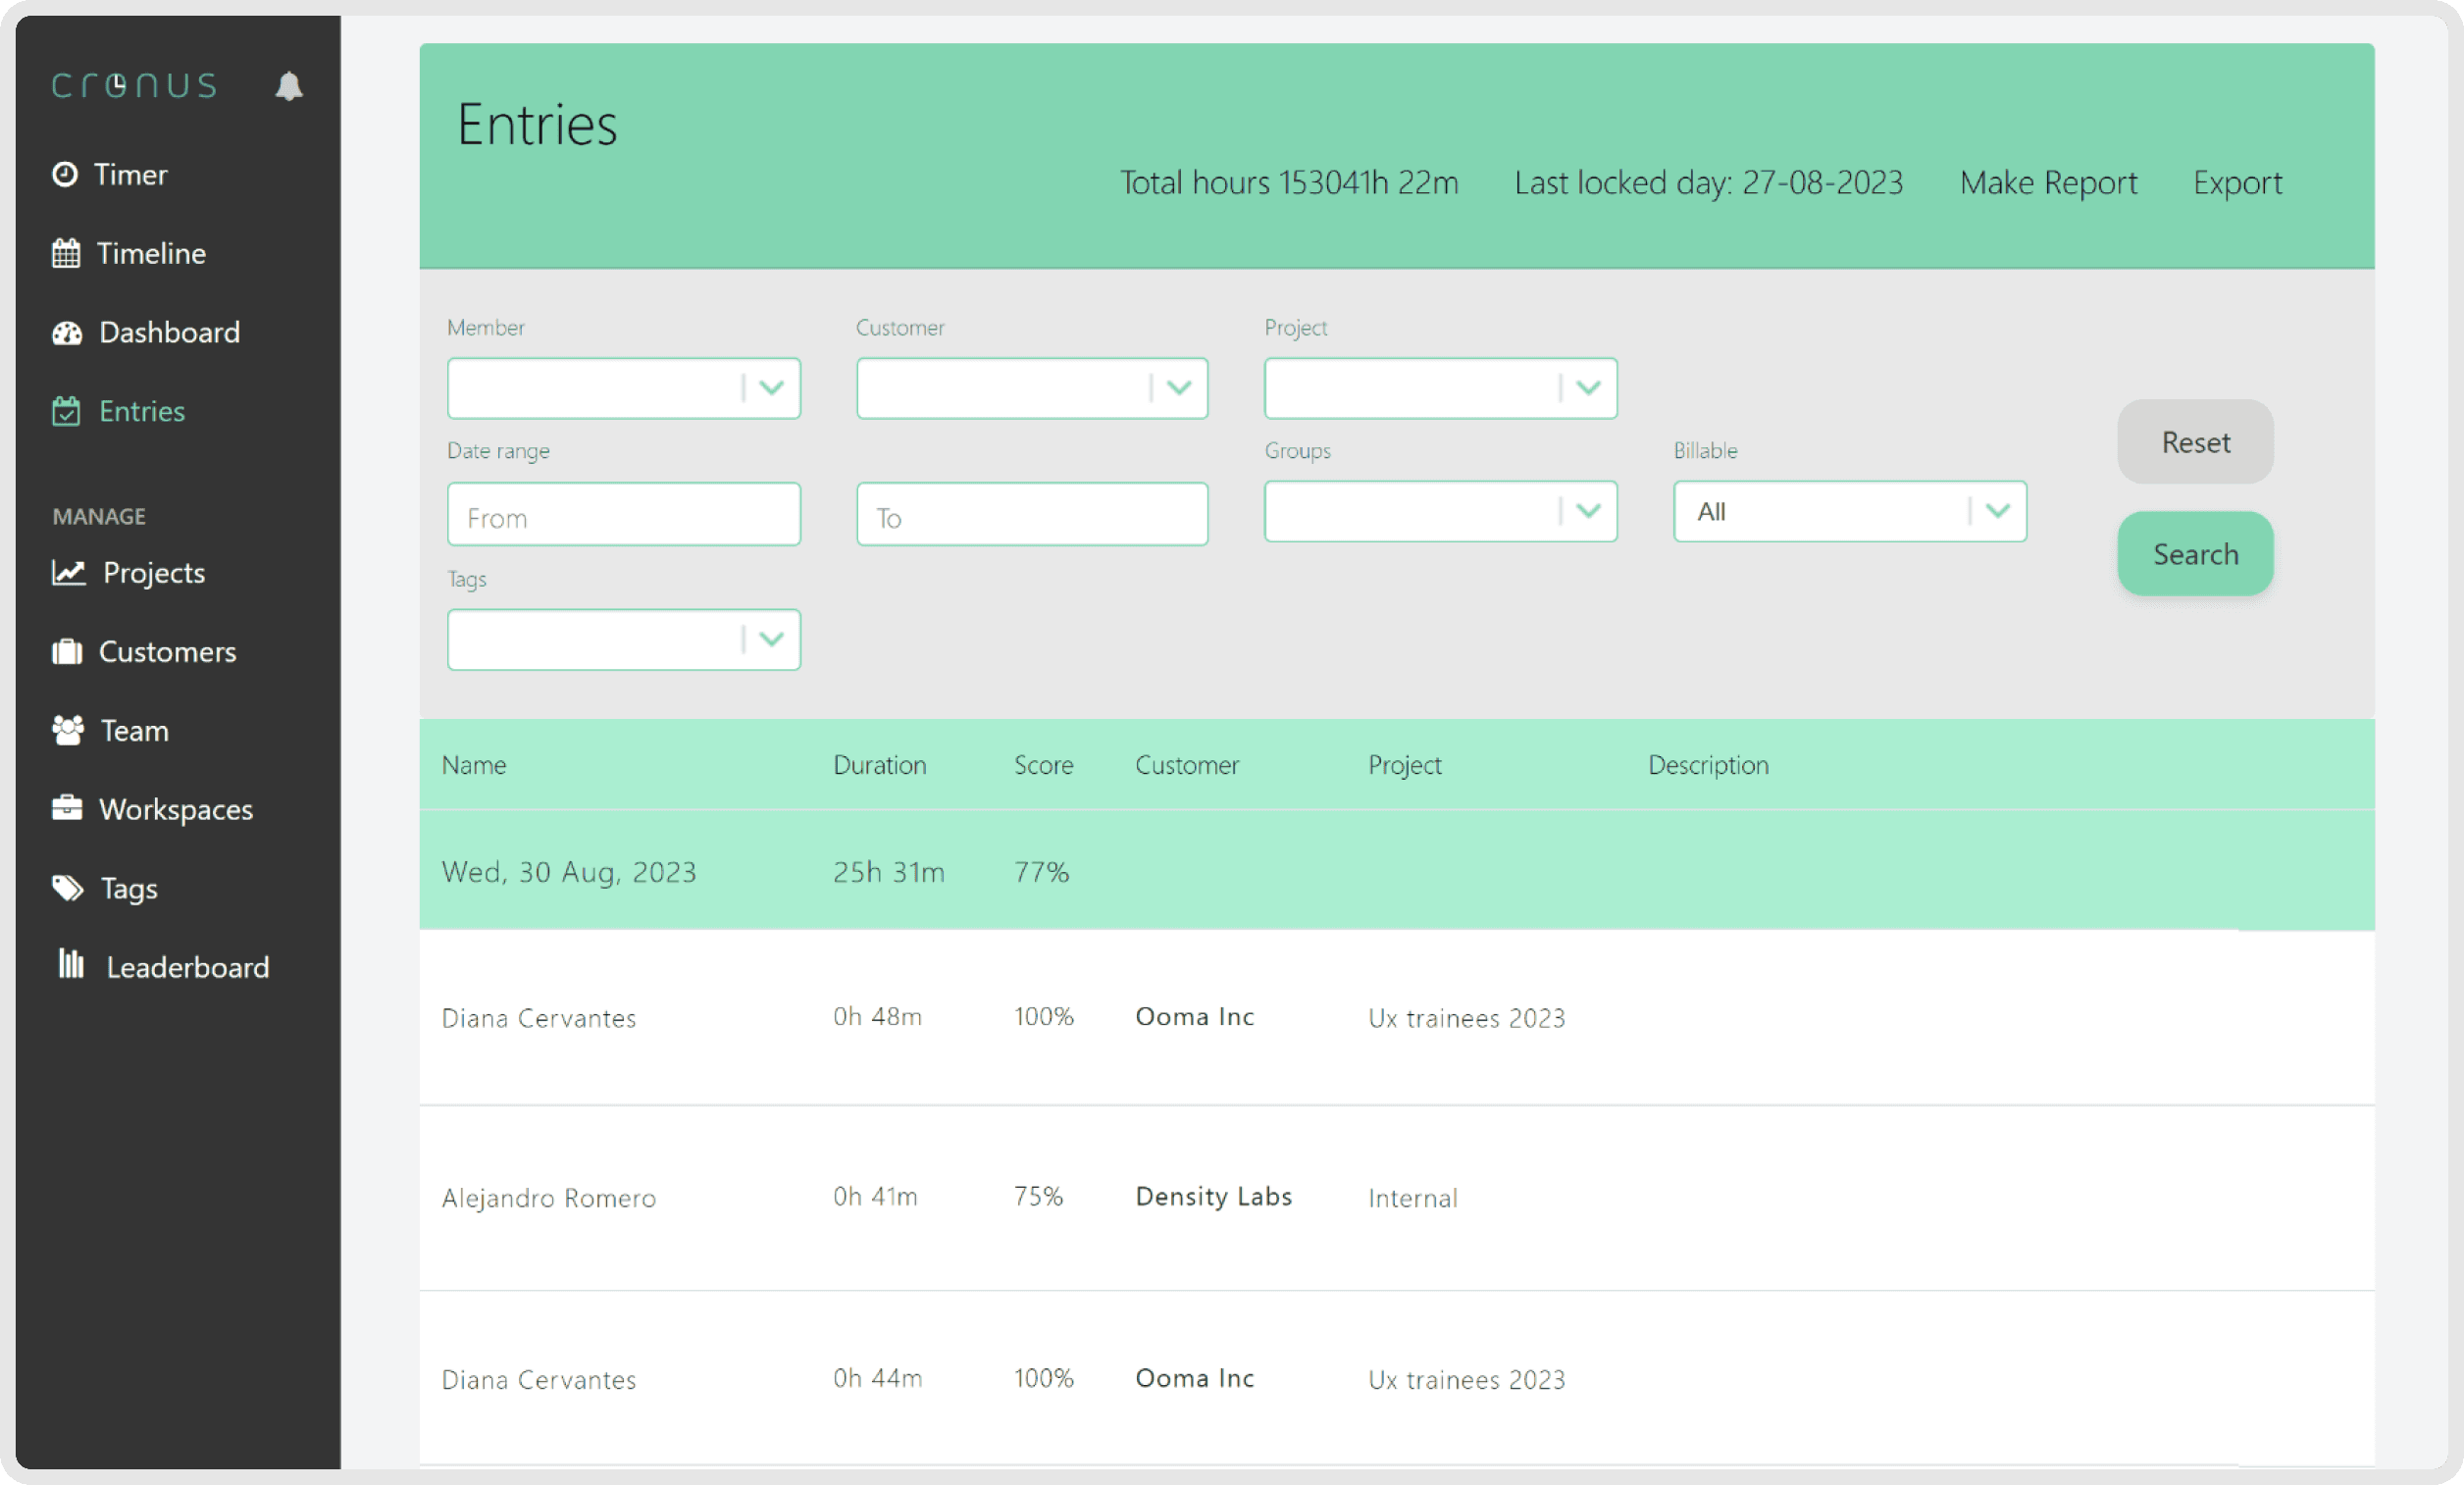Open the Tags filter dropdown
2464x1485 pixels.
[771, 639]
